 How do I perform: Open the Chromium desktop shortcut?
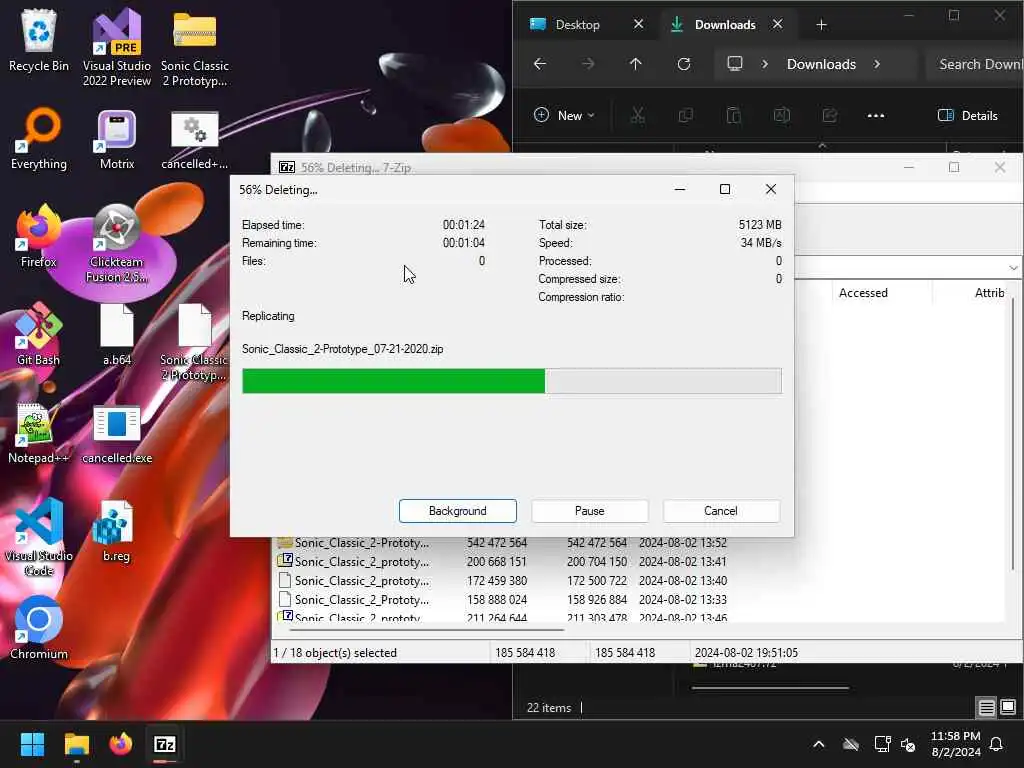coord(39,628)
